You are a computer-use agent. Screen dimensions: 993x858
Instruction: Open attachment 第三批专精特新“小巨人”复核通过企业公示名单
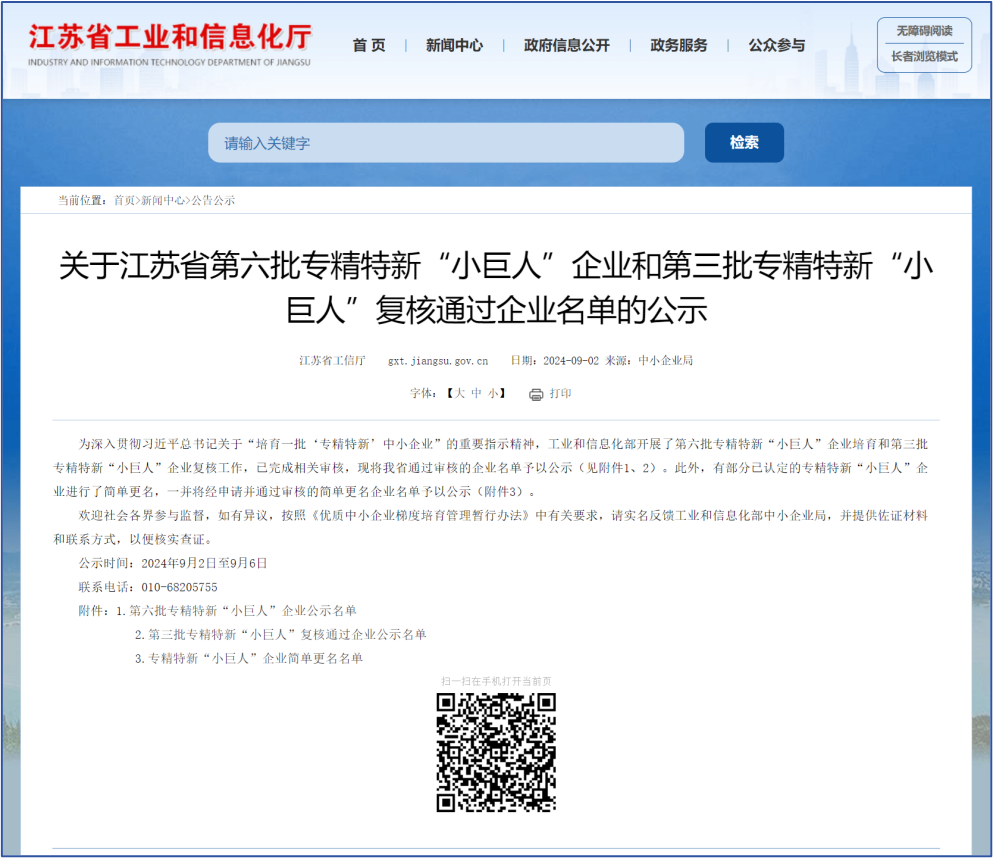coord(287,635)
